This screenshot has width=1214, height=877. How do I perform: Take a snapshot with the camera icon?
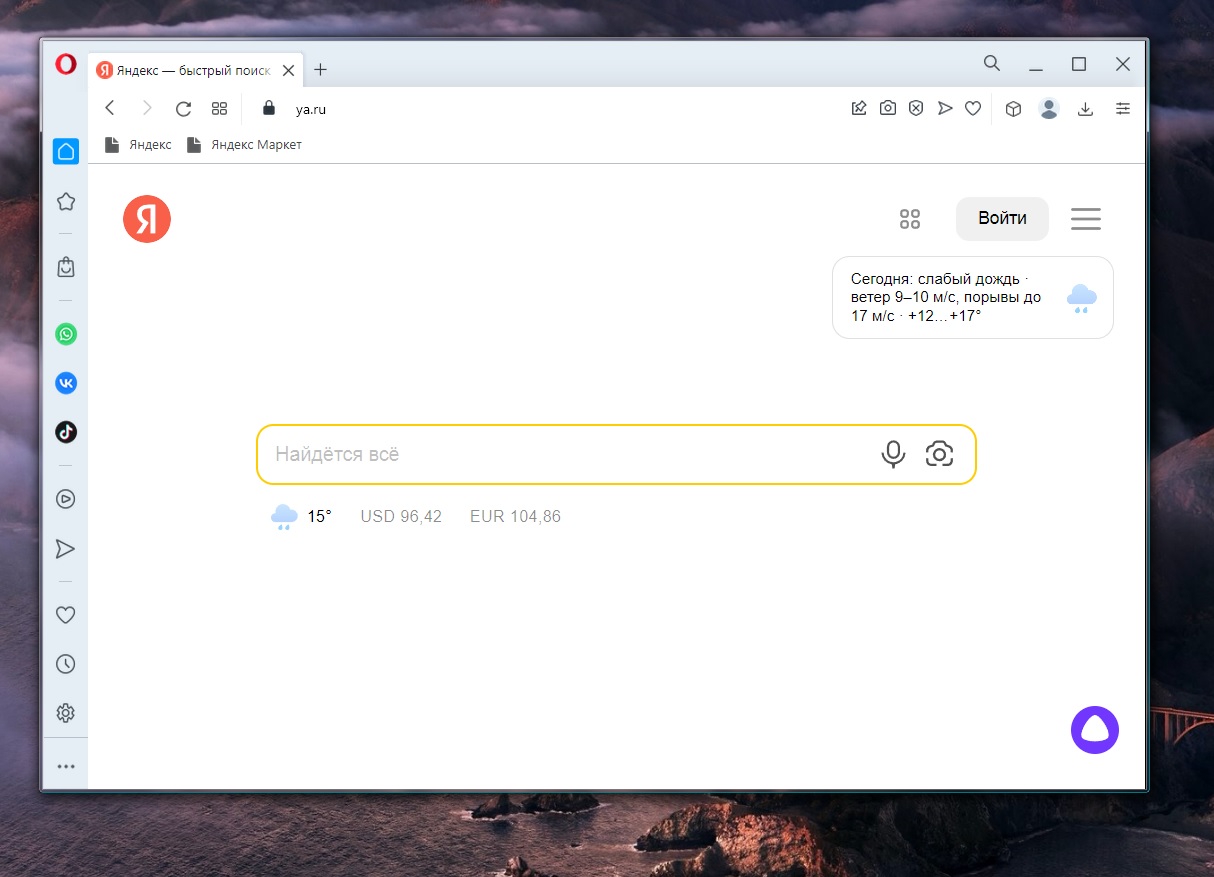(x=888, y=108)
